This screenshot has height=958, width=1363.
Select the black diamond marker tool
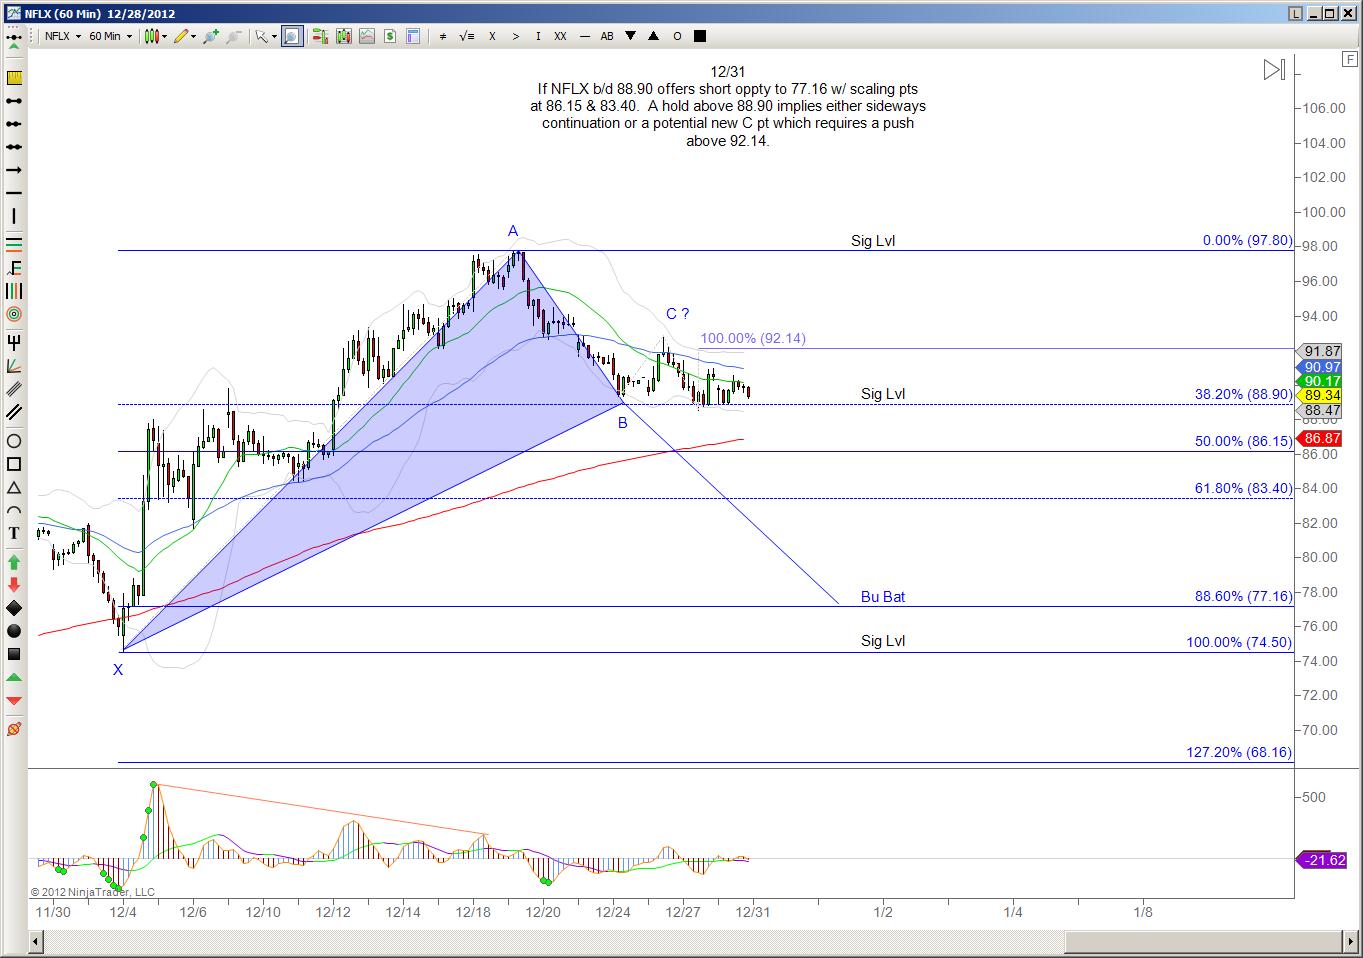14,608
